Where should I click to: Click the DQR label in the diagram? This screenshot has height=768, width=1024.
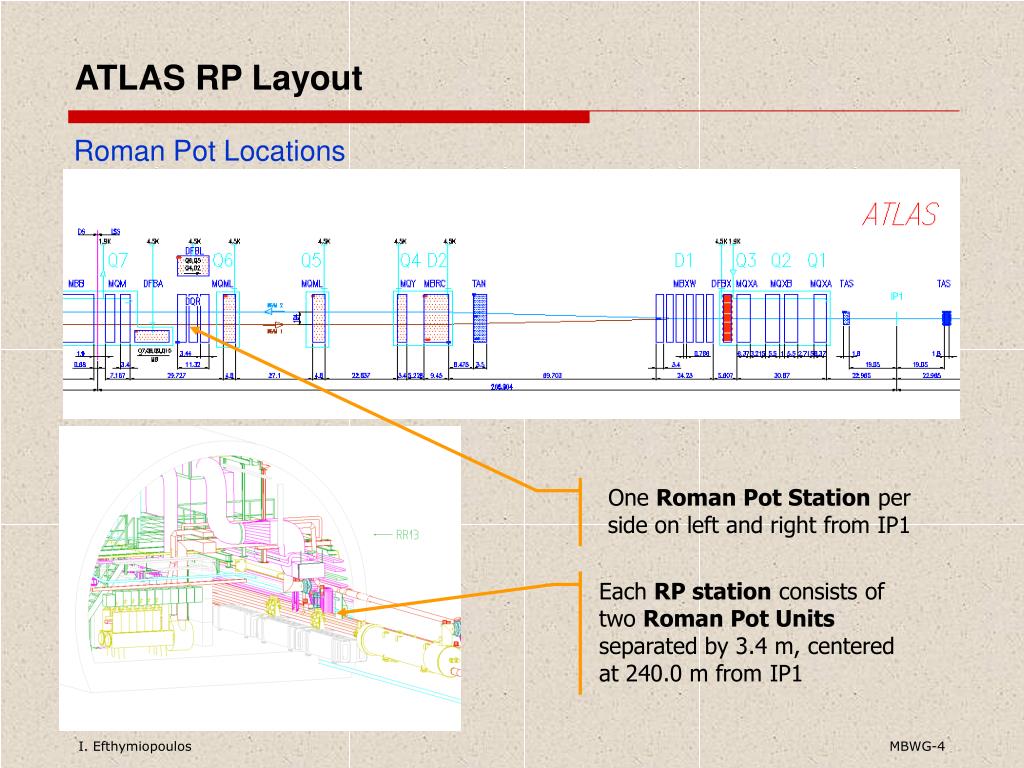193,302
